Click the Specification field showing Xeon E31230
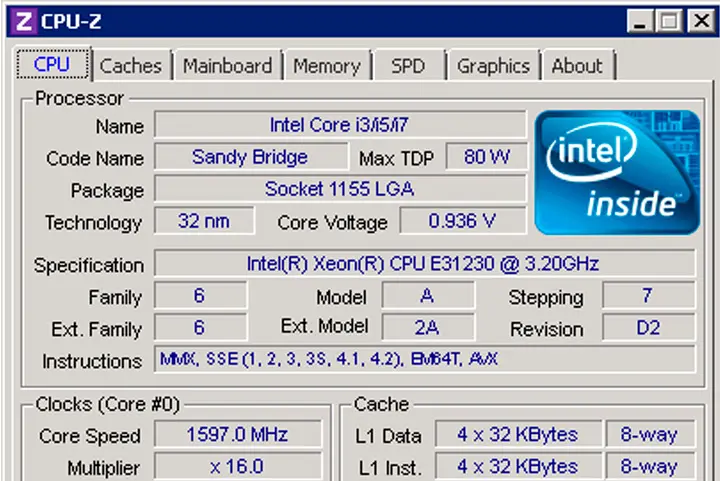 (x=424, y=263)
